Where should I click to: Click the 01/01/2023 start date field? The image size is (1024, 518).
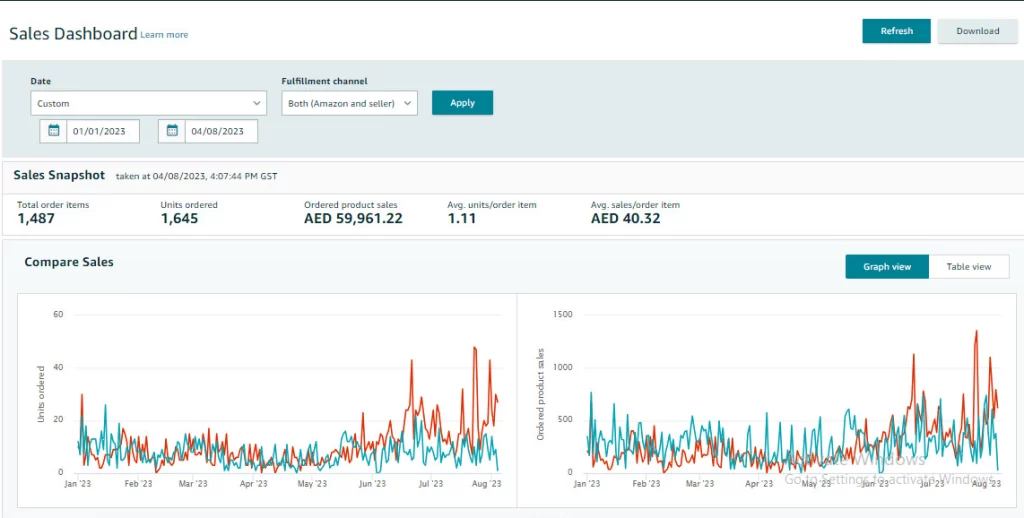tap(103, 131)
